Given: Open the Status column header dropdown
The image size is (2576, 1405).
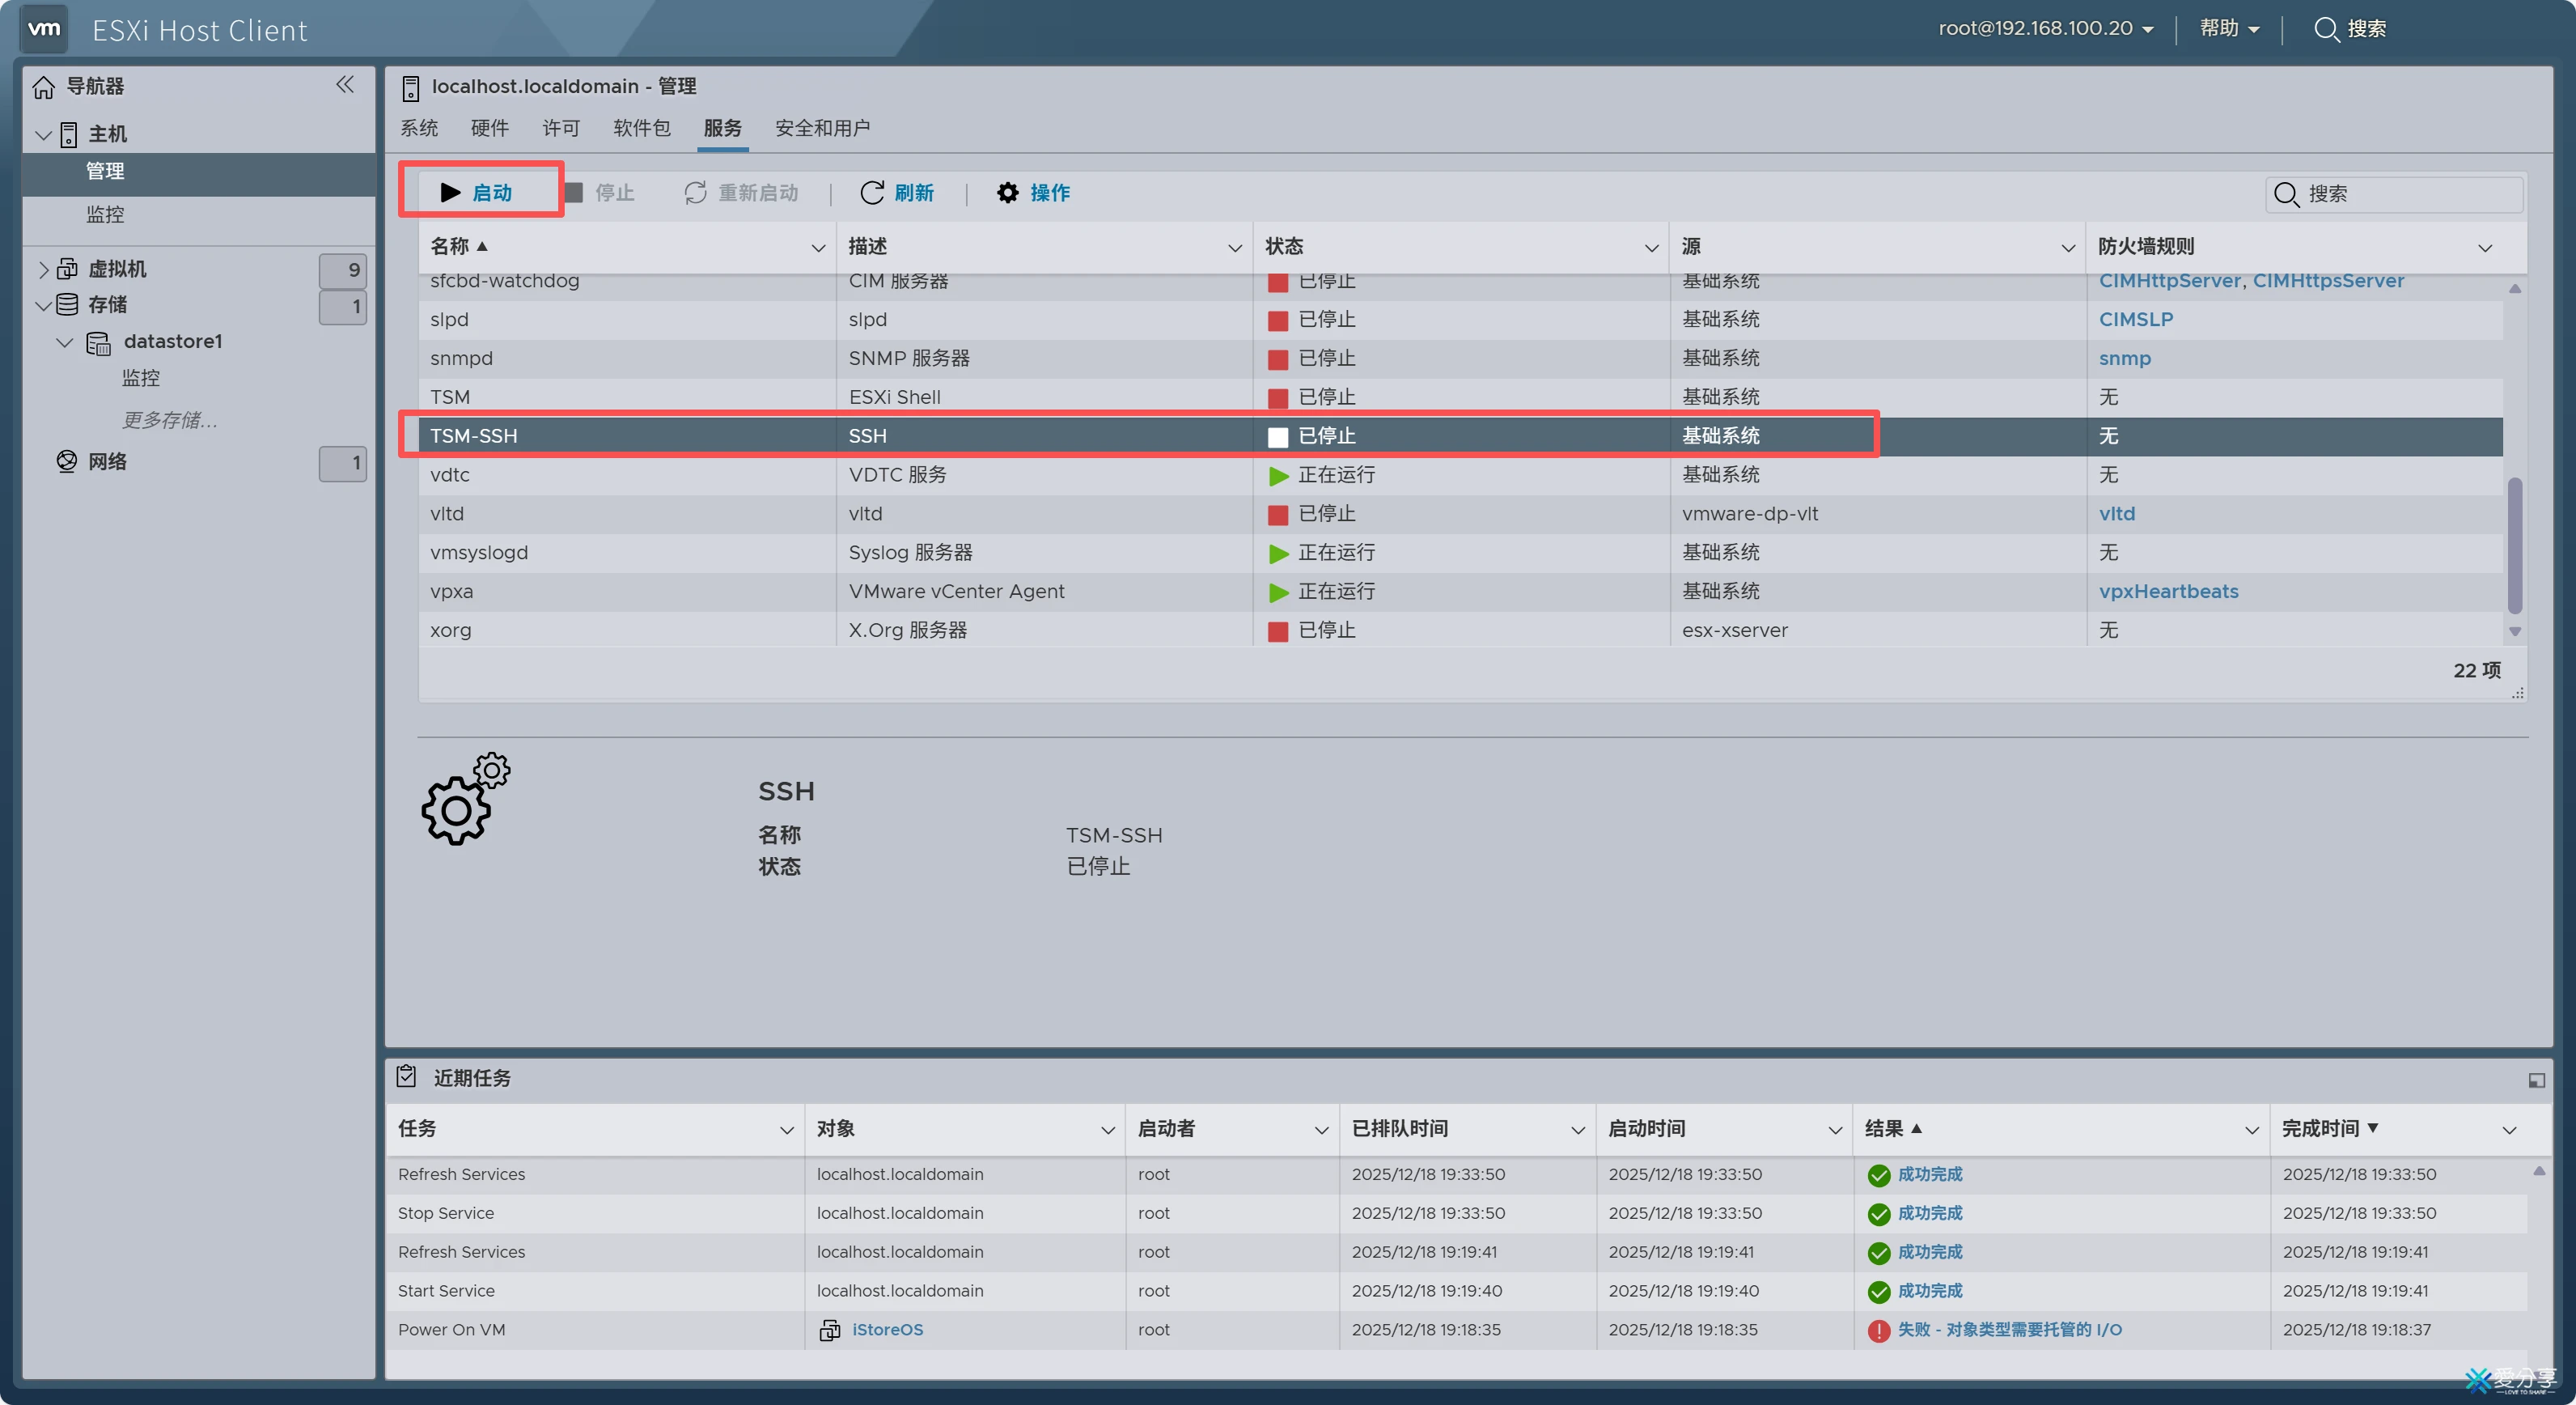Looking at the screenshot, I should click(x=1651, y=248).
